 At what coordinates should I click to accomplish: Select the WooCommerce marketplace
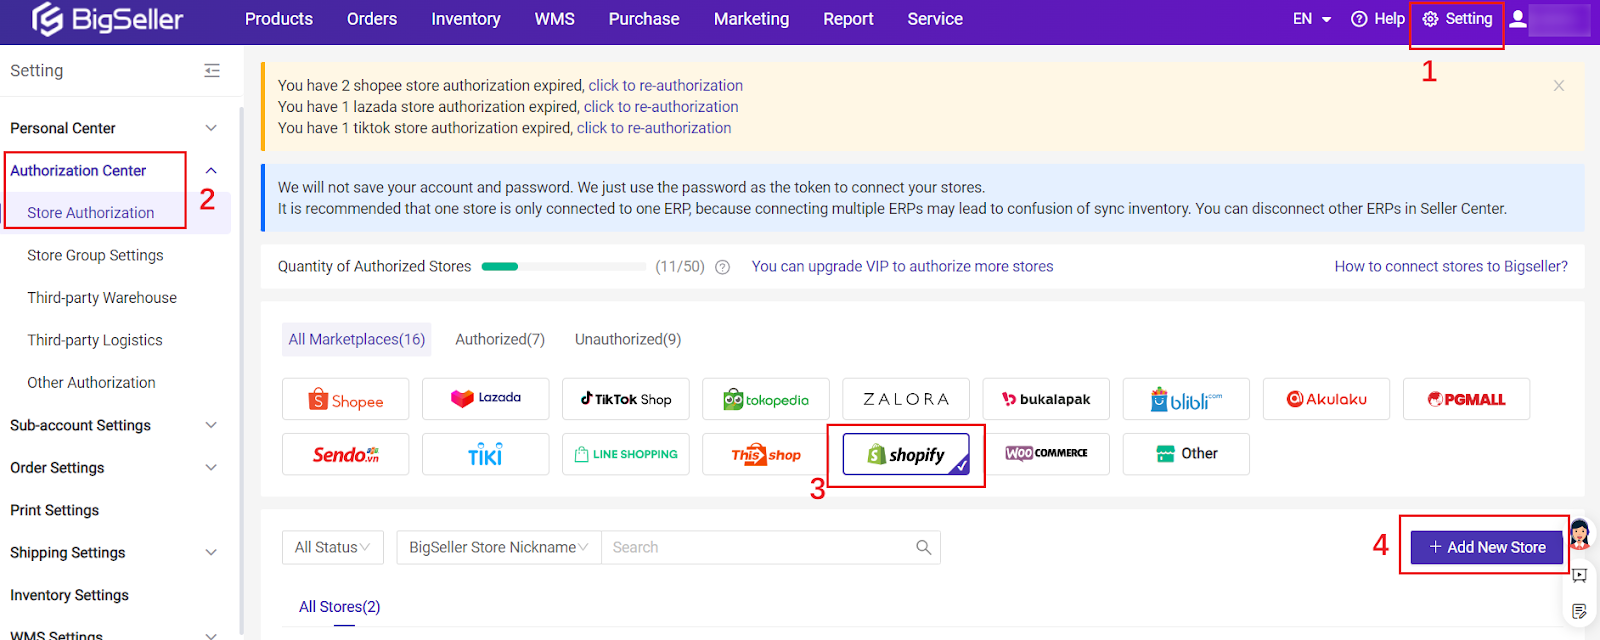pyautogui.click(x=1046, y=454)
